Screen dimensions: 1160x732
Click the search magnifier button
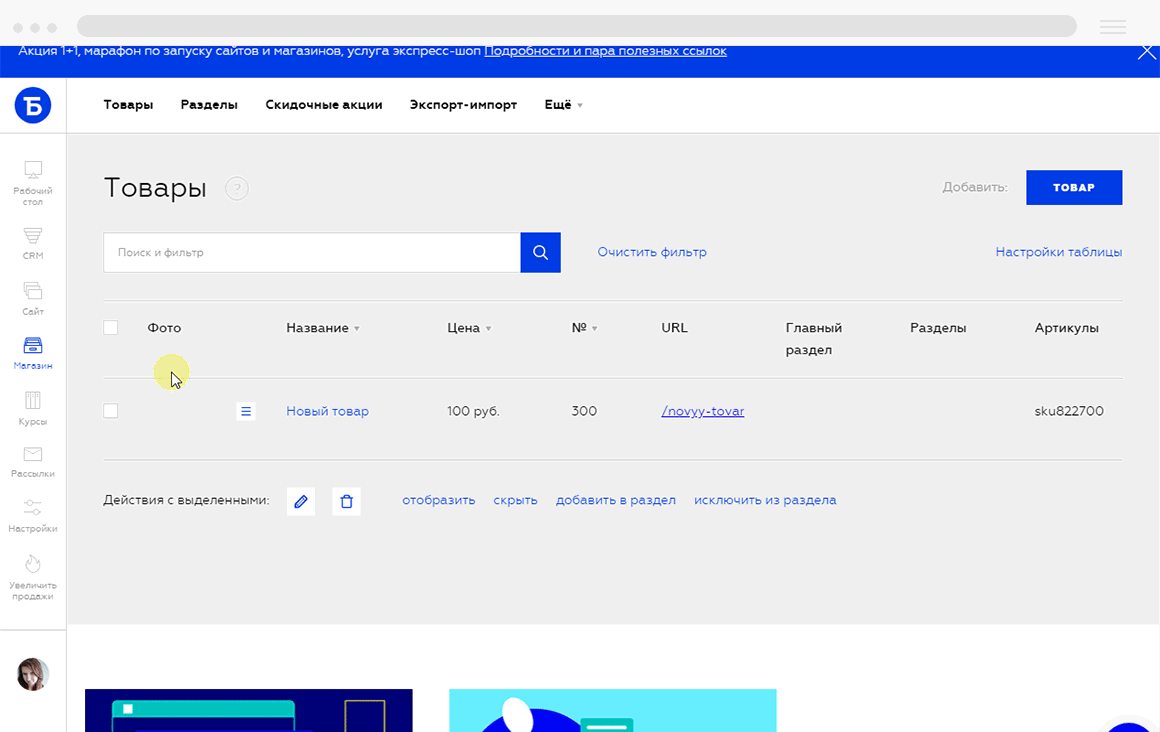[540, 252]
